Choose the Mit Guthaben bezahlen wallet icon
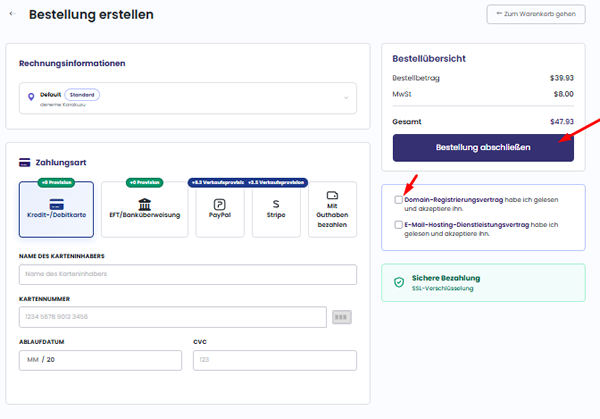Image resolution: width=600 pixels, height=419 pixels. click(x=332, y=196)
